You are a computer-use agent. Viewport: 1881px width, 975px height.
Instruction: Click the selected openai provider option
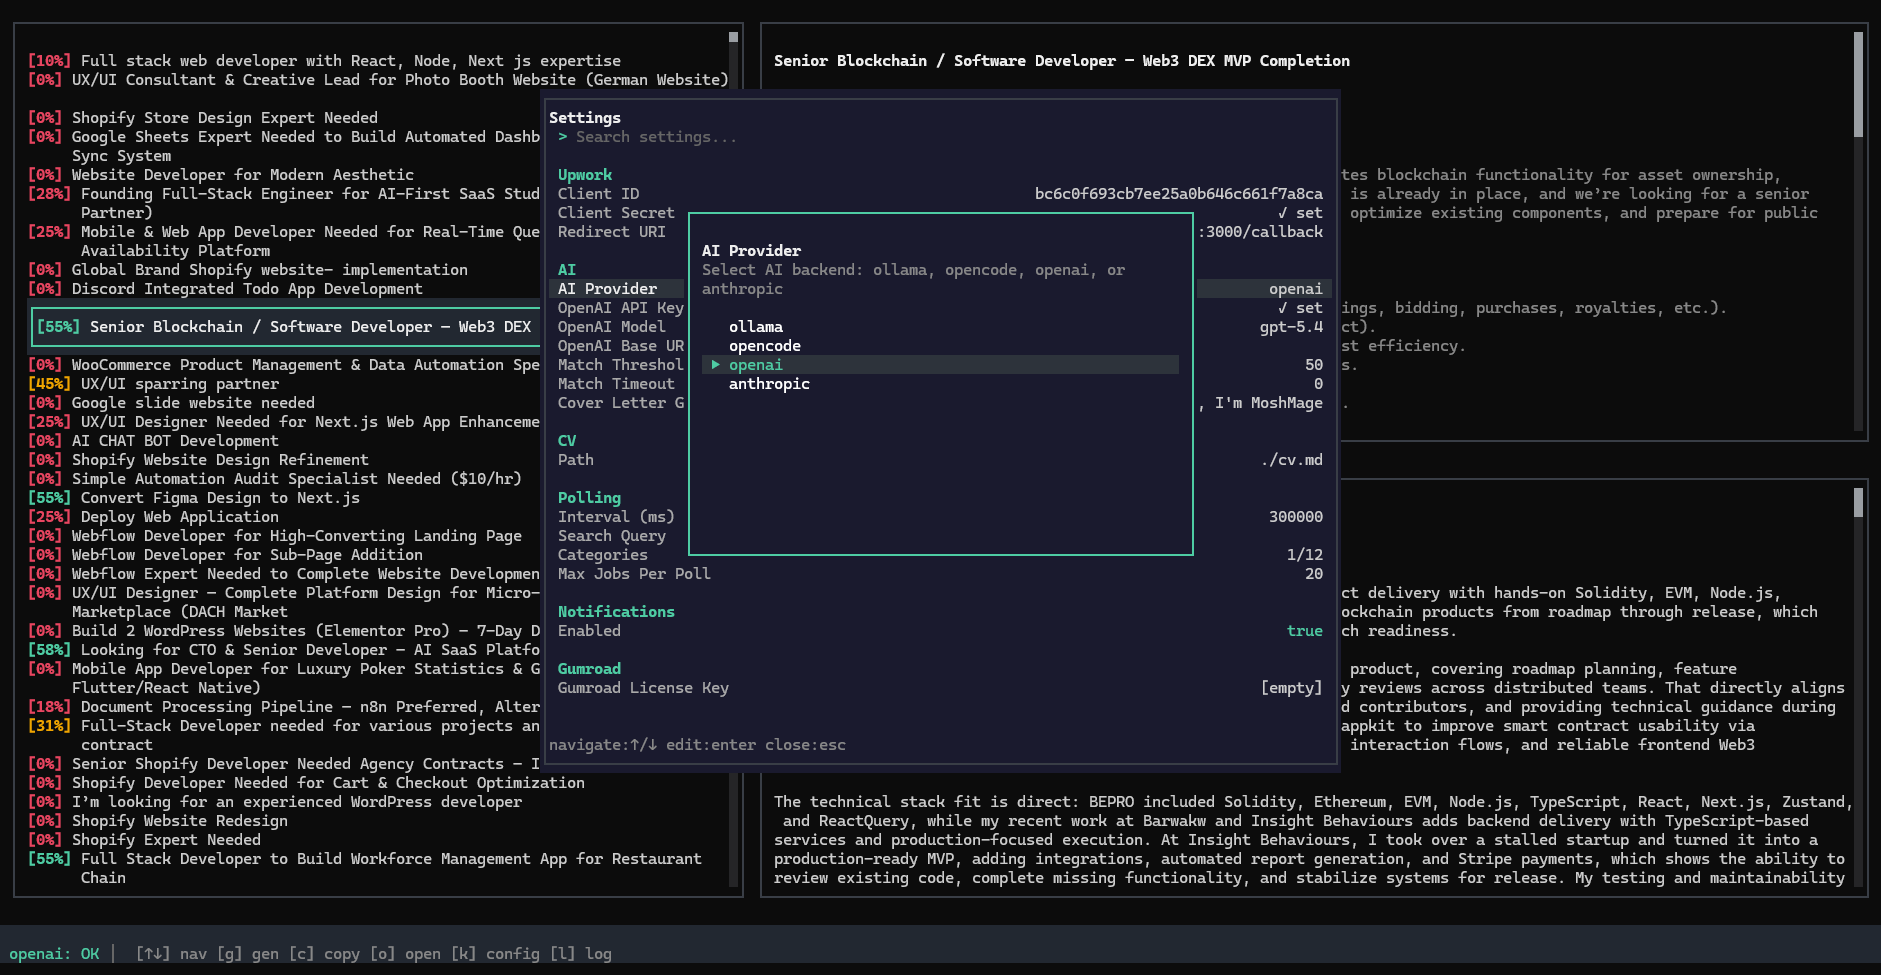(755, 365)
